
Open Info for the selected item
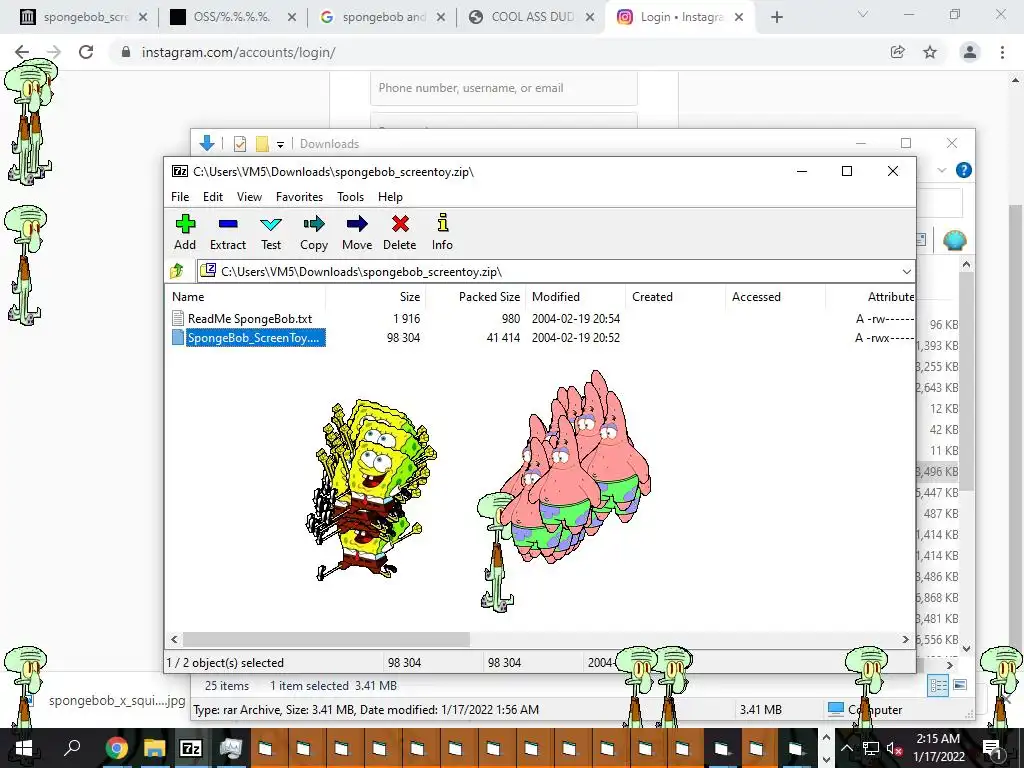point(442,232)
